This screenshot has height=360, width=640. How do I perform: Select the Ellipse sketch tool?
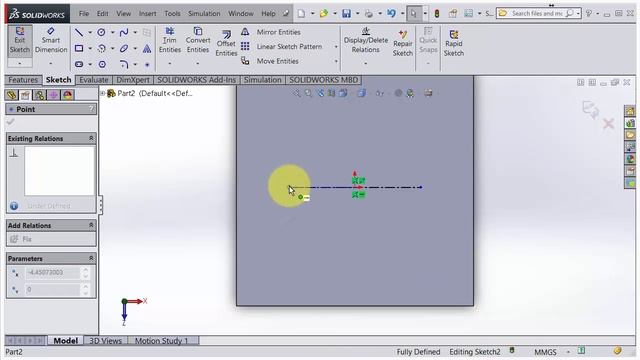[x=124, y=49]
